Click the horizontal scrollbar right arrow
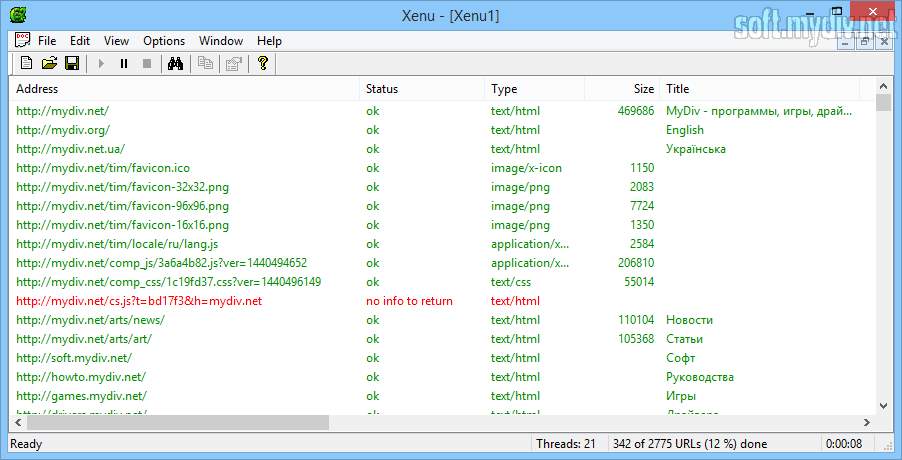Screen dimensions: 902x460 click(x=866, y=422)
